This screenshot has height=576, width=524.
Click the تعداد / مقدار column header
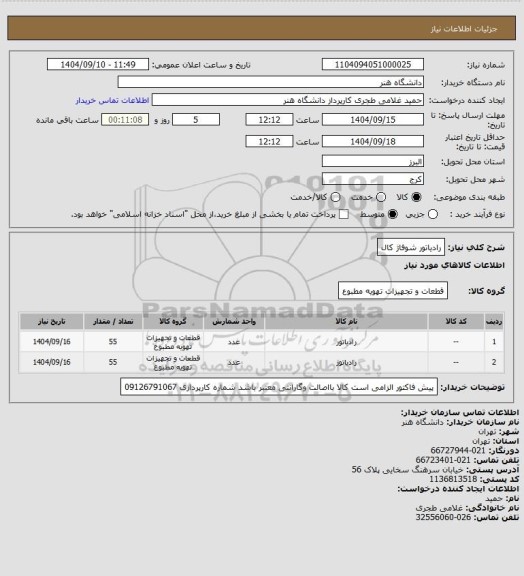(x=113, y=321)
